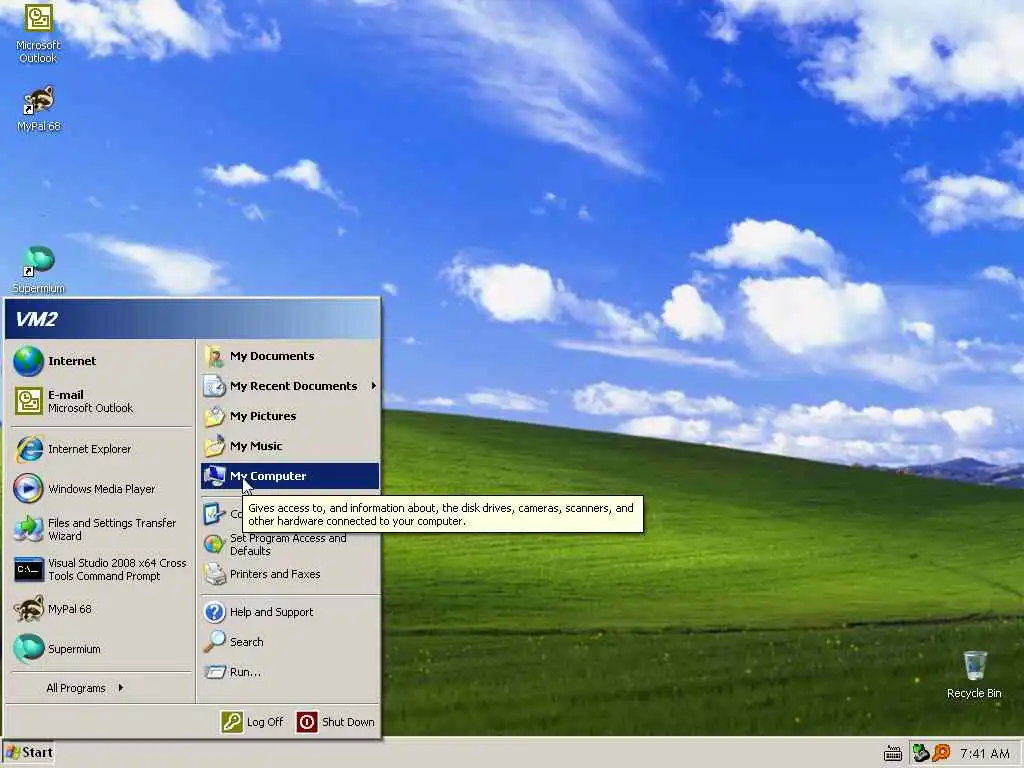Launch E-mail Microsoft Outlook in Start menu

(x=101, y=401)
